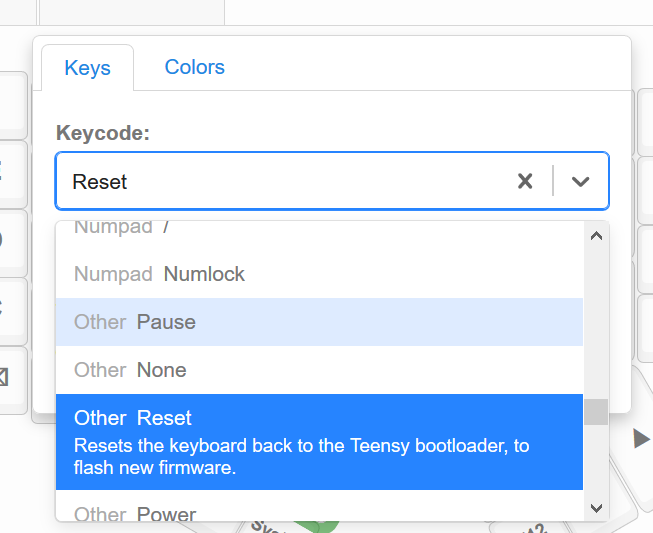Click the scrollbar track above the thumb
The height and width of the screenshot is (533, 653).
[x=596, y=323]
